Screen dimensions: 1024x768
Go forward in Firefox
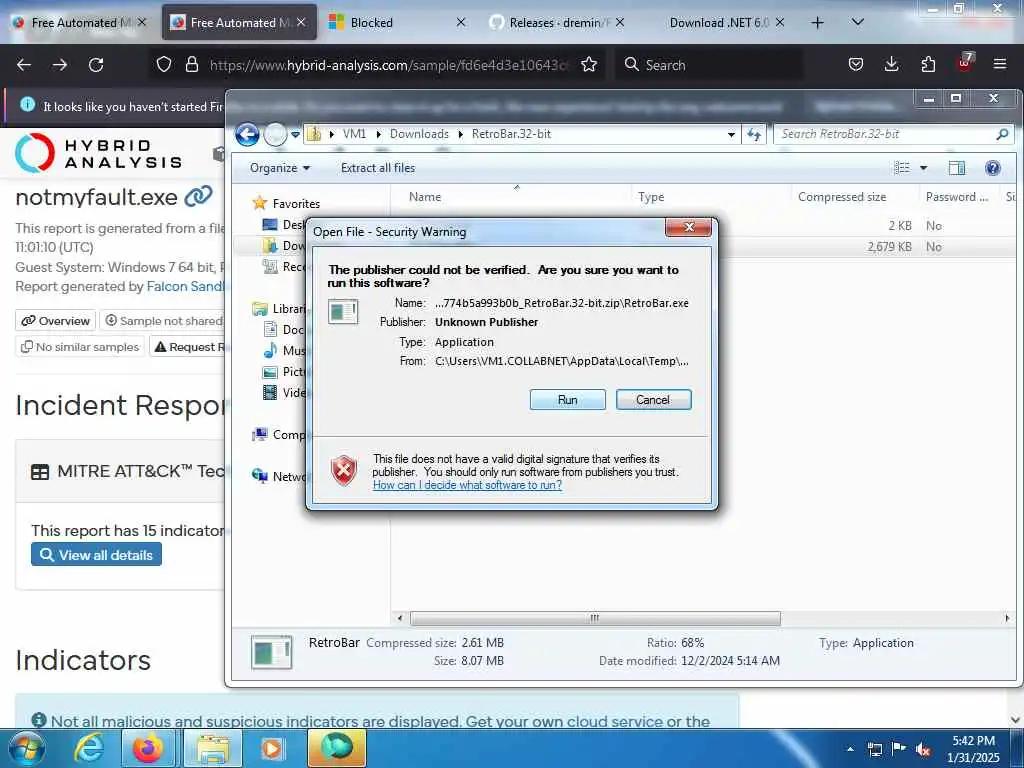pyautogui.click(x=60, y=65)
